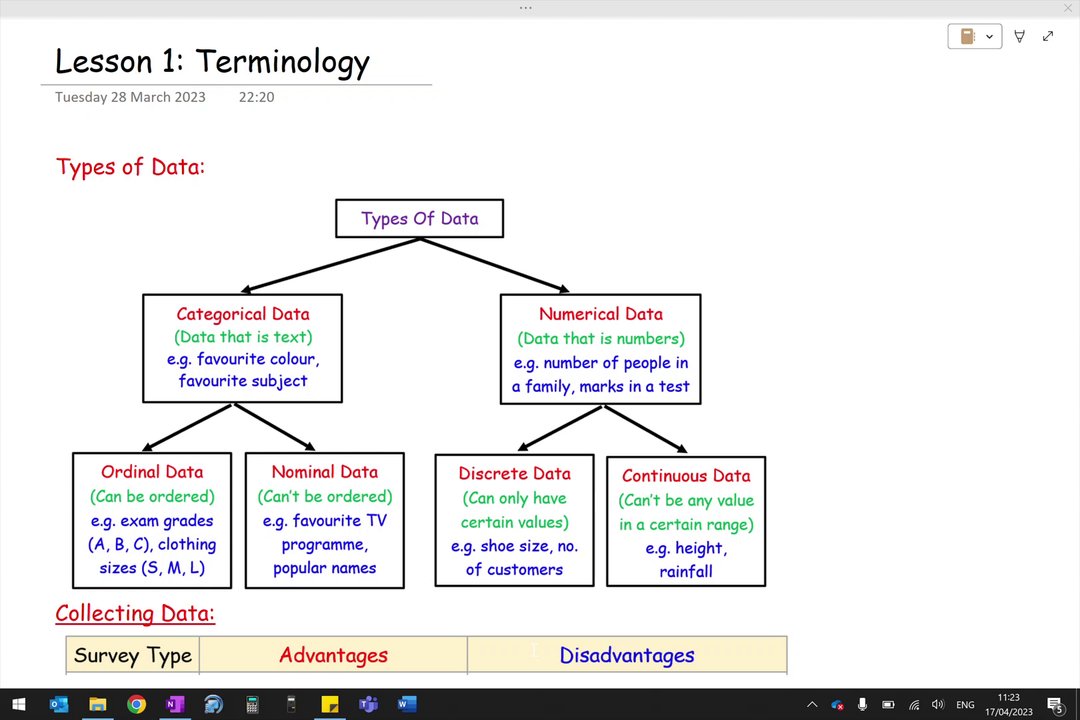Click the text (Can't be ordered)
This screenshot has width=1080, height=720.
click(324, 496)
